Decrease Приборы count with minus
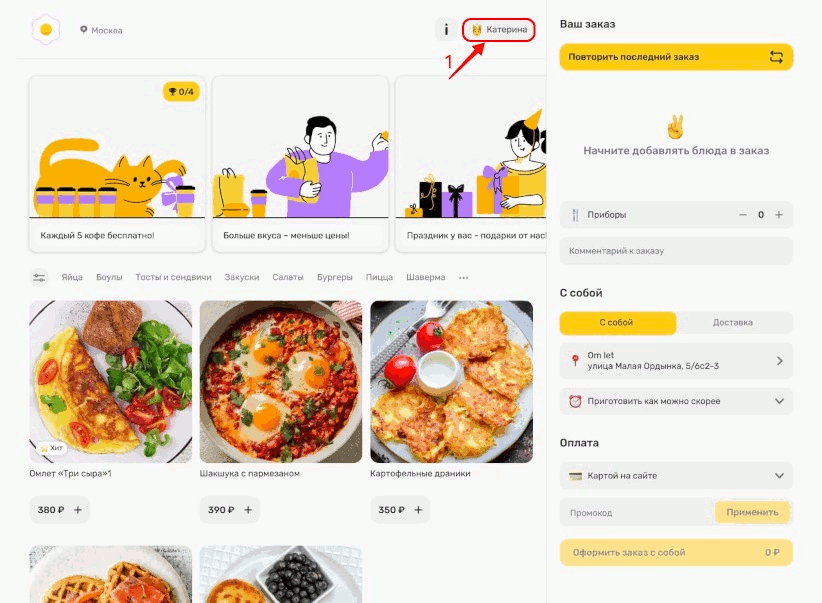Screen dimensions: 822x603 tap(742, 214)
